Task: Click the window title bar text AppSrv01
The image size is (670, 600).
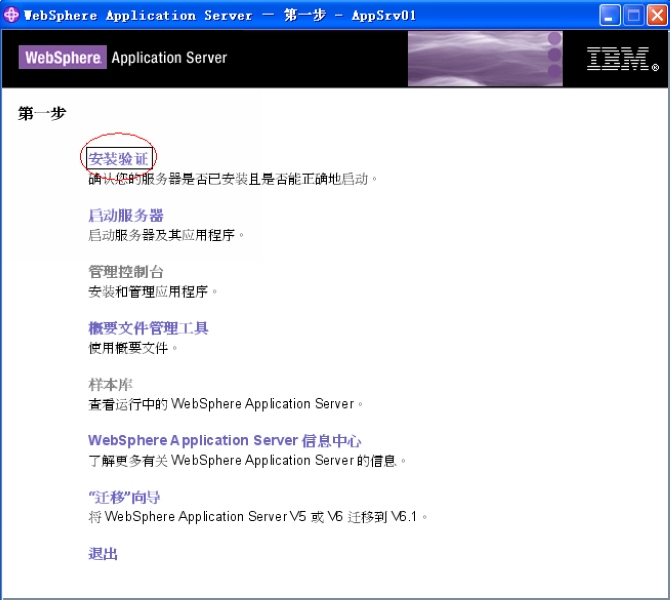Action: [x=384, y=15]
